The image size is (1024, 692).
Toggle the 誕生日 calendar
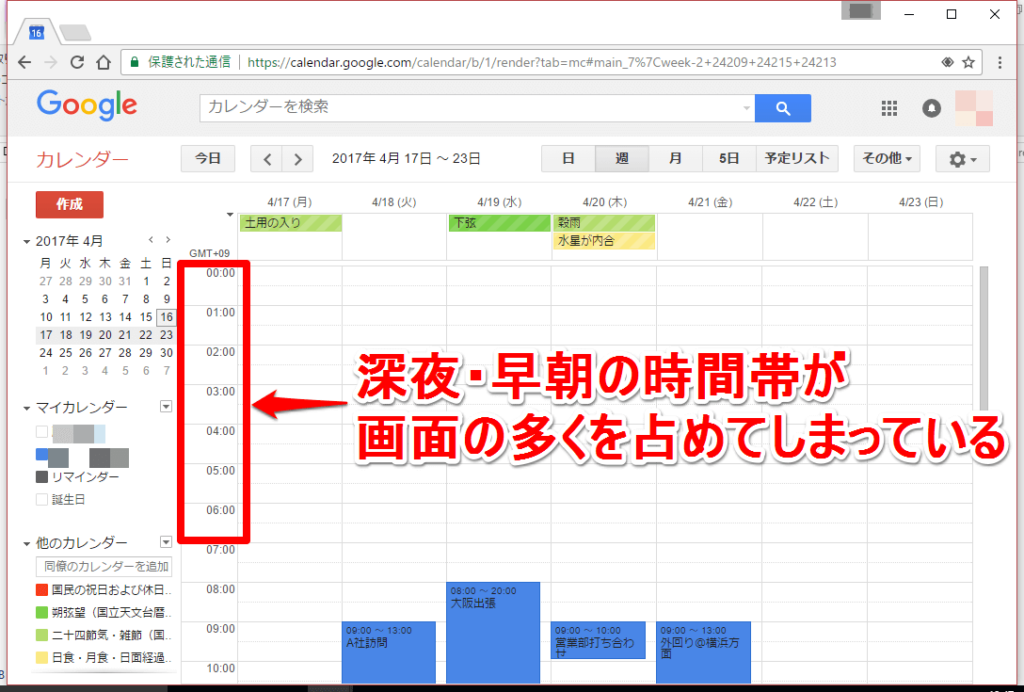click(x=42, y=499)
